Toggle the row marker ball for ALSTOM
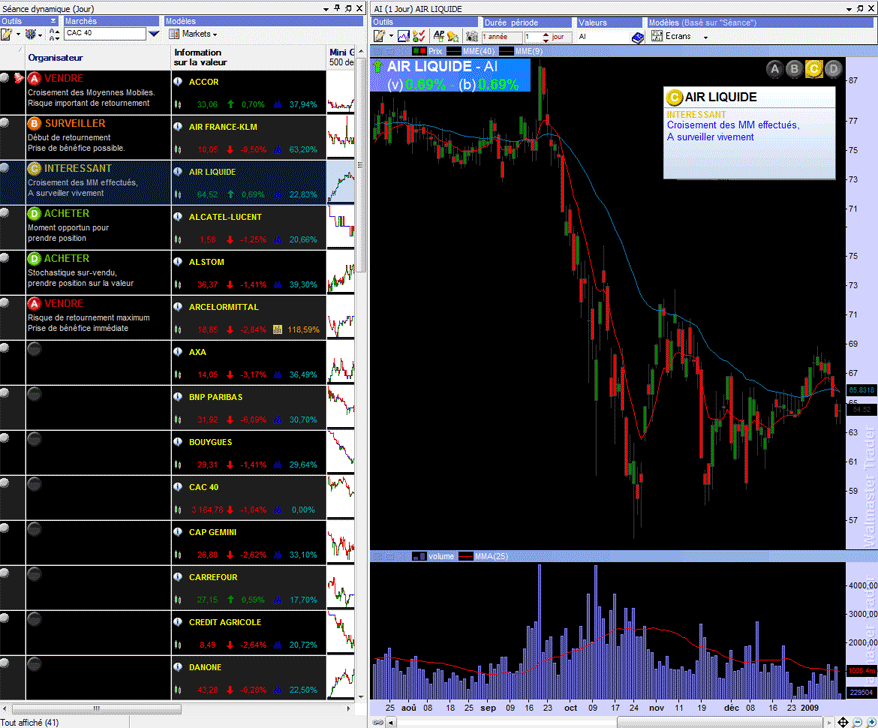The image size is (878, 728). 4,258
